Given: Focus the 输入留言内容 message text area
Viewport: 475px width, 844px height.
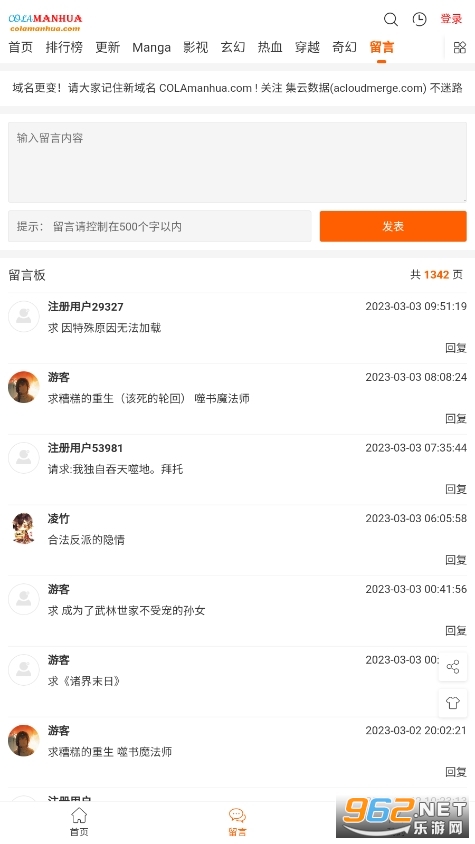Looking at the screenshot, I should pos(237,162).
